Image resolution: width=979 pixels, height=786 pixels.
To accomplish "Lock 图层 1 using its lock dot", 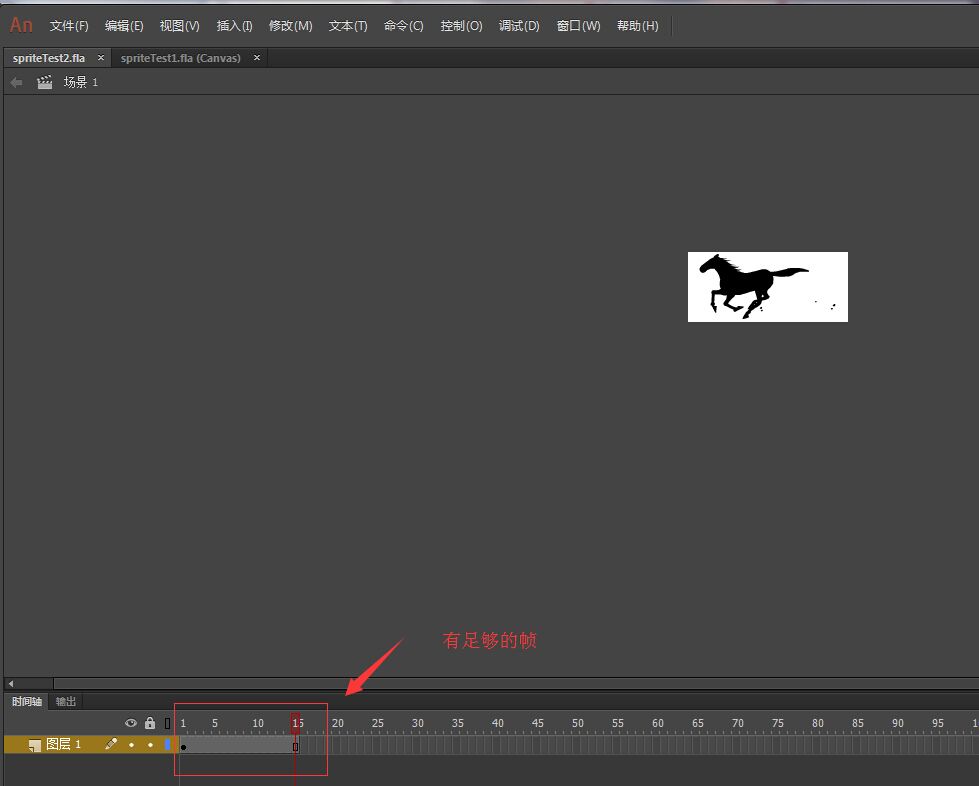I will coord(149,744).
